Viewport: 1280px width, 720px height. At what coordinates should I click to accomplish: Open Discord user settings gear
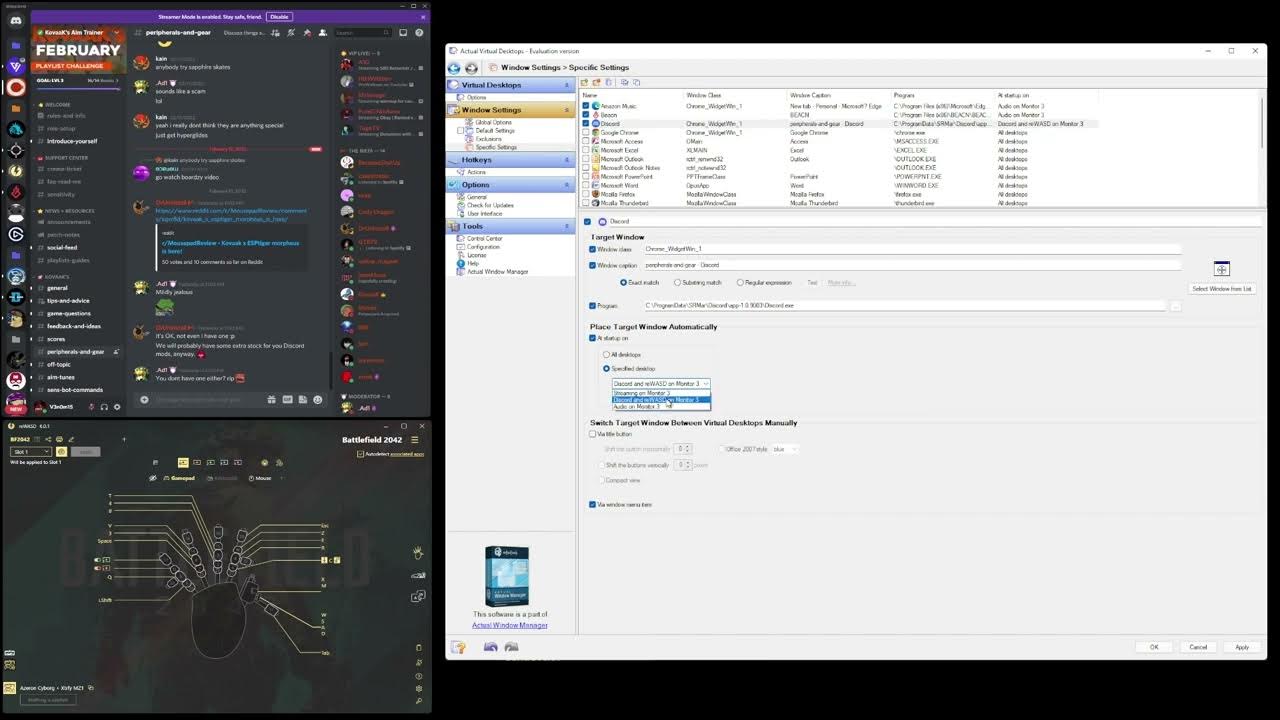[x=117, y=407]
